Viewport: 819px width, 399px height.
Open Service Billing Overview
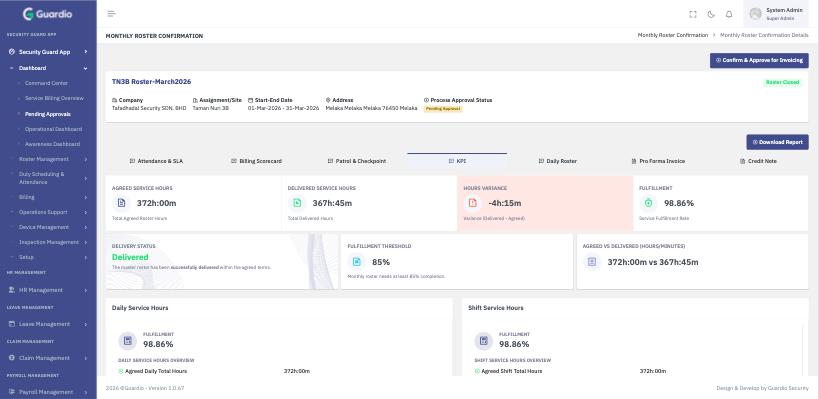54,98
